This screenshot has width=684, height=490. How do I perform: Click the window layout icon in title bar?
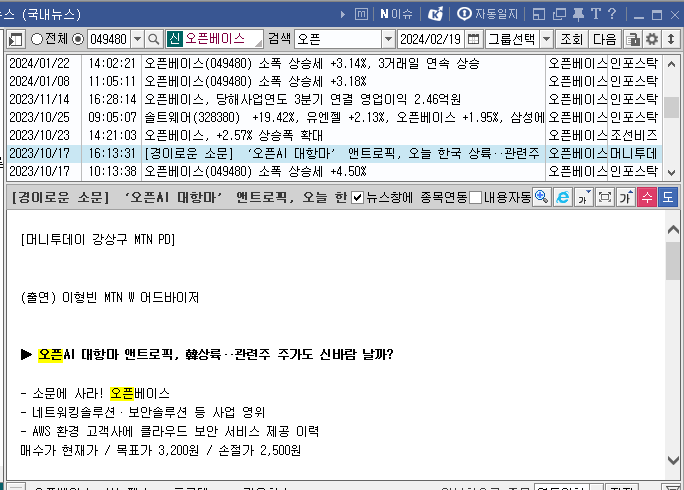tap(539, 14)
